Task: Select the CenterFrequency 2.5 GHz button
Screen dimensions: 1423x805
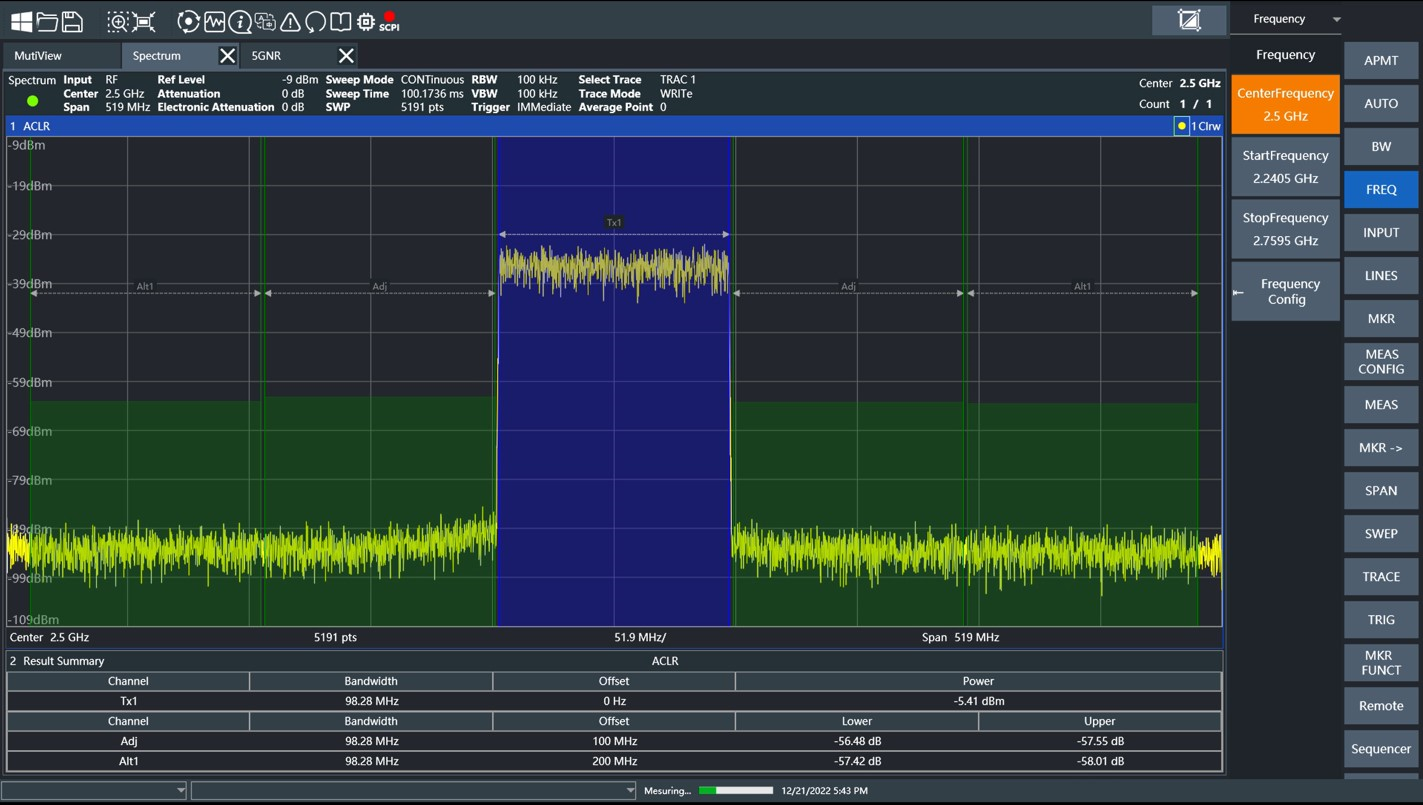Action: pos(1286,104)
